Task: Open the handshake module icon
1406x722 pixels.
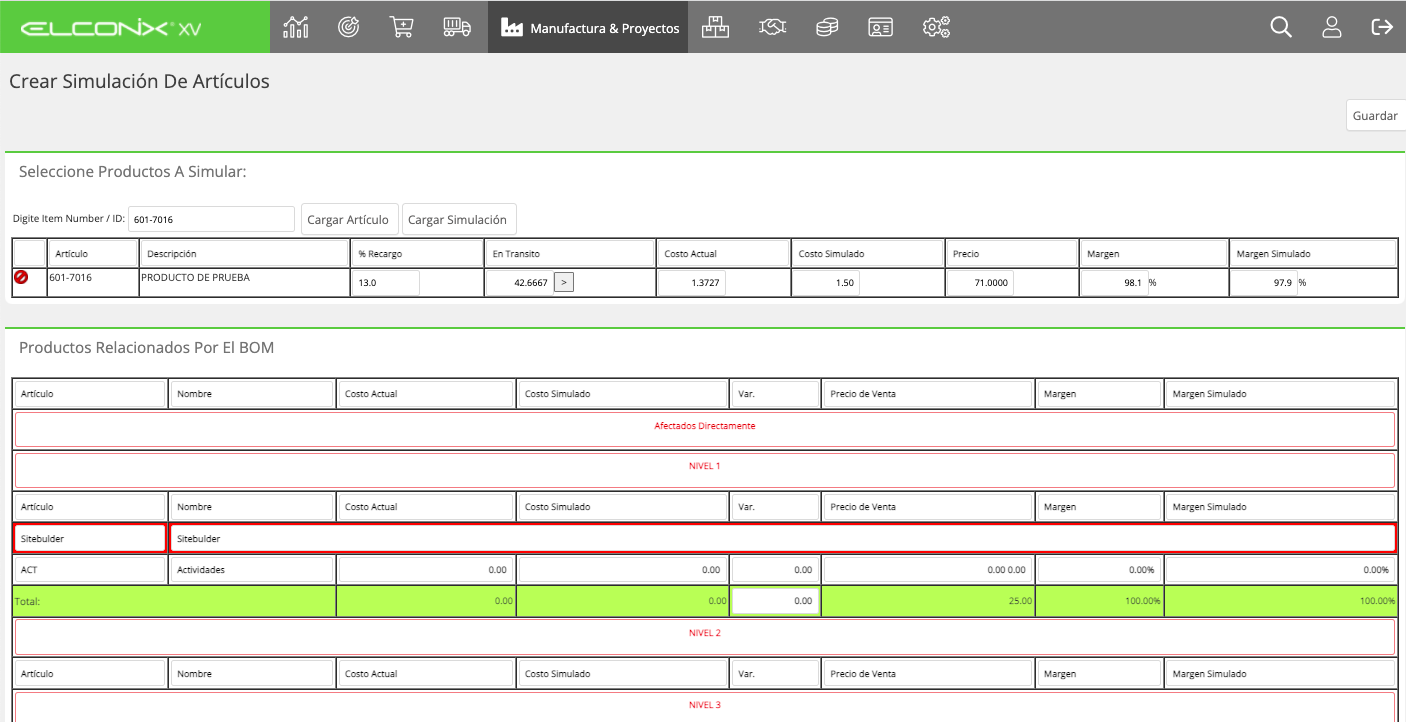Action: click(x=772, y=27)
